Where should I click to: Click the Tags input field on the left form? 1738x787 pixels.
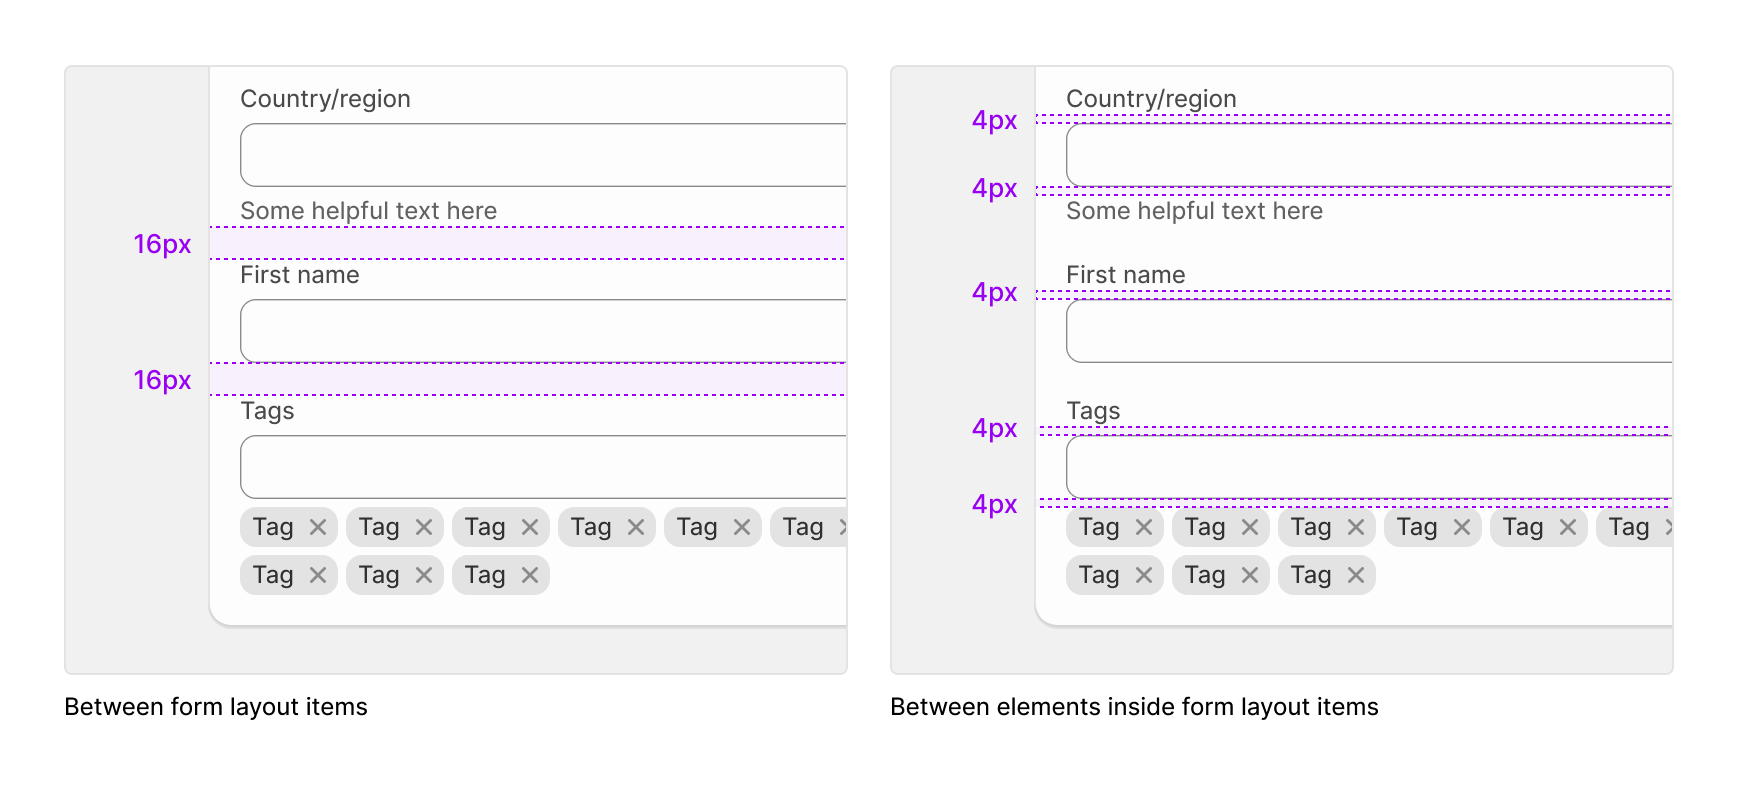tap(540, 466)
